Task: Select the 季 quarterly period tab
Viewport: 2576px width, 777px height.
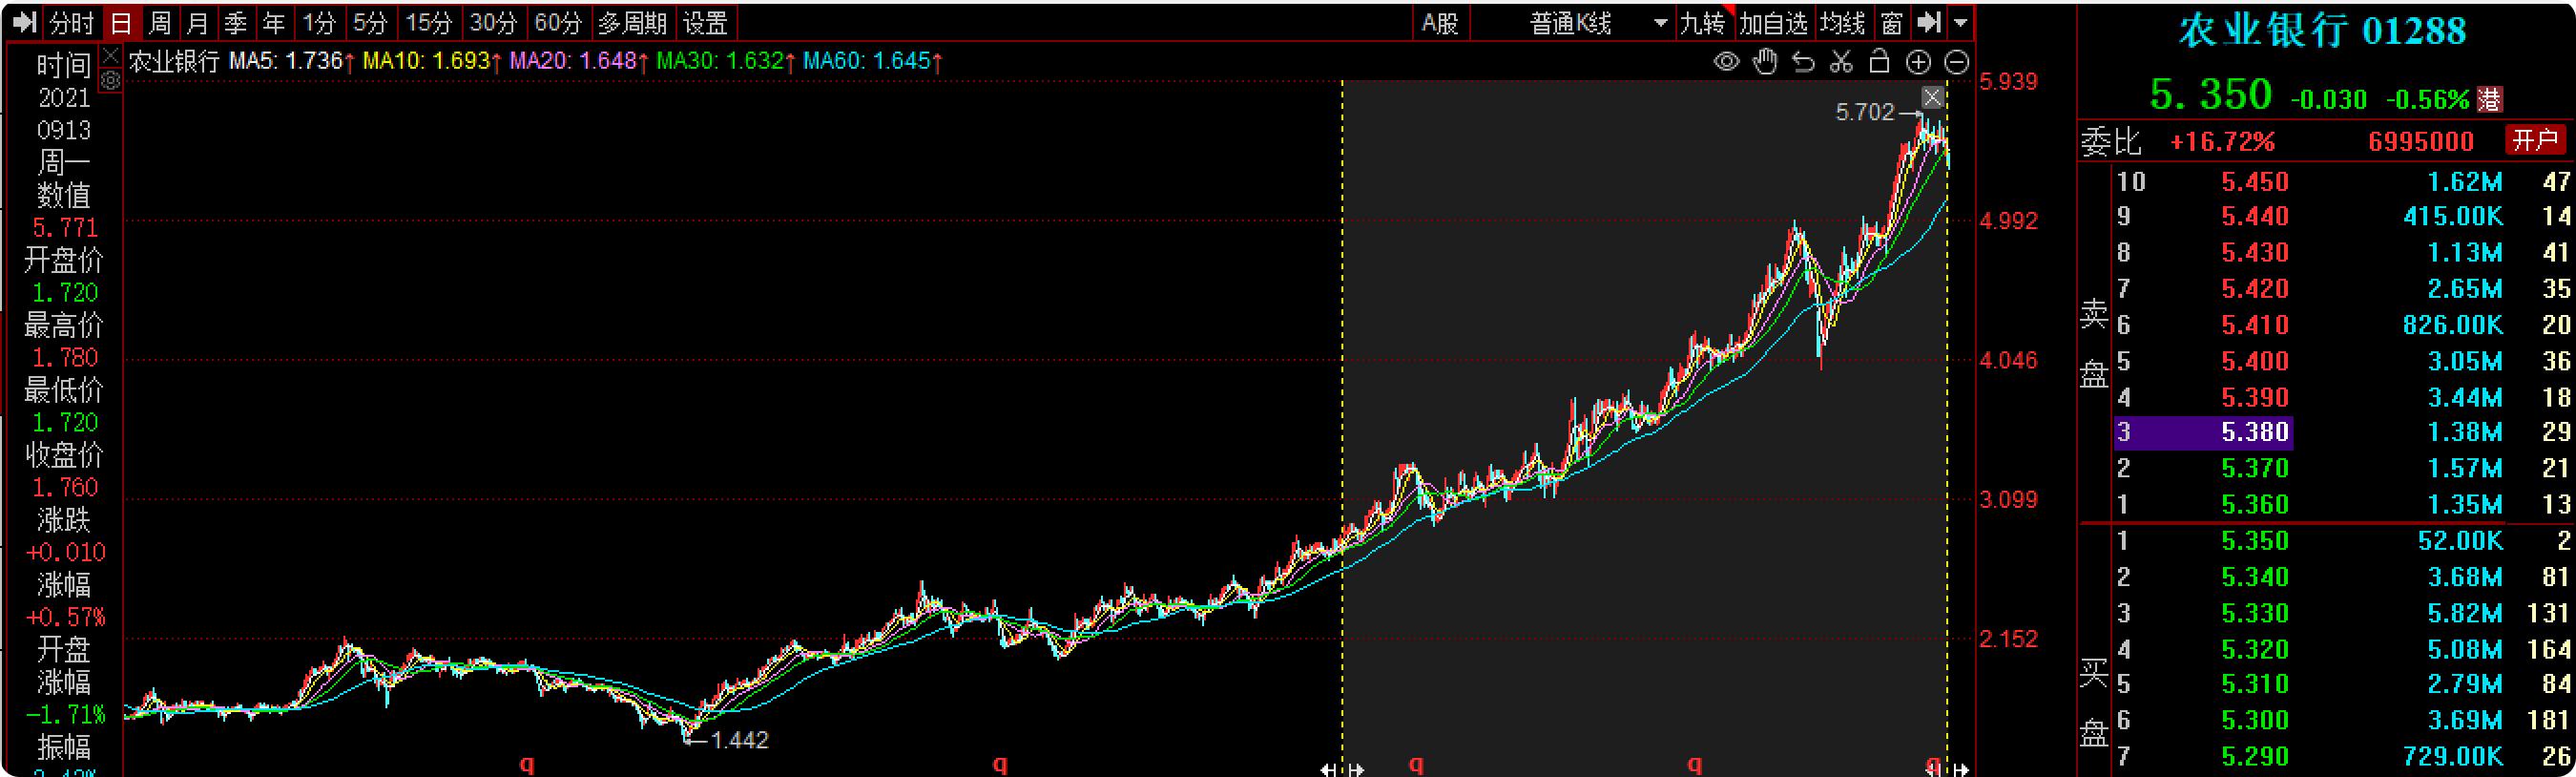Action: tap(236, 22)
